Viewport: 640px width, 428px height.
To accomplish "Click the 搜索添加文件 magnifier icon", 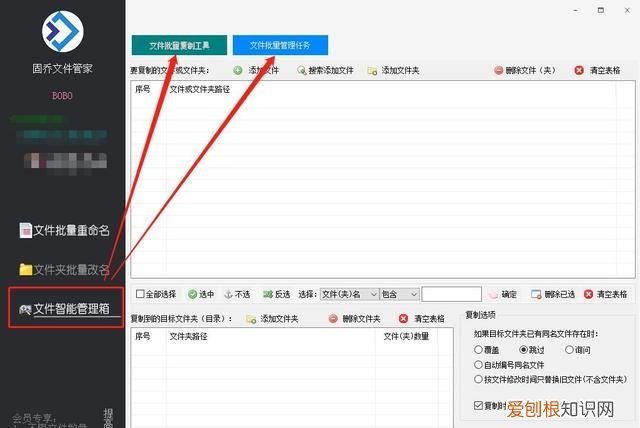I will [x=302, y=71].
